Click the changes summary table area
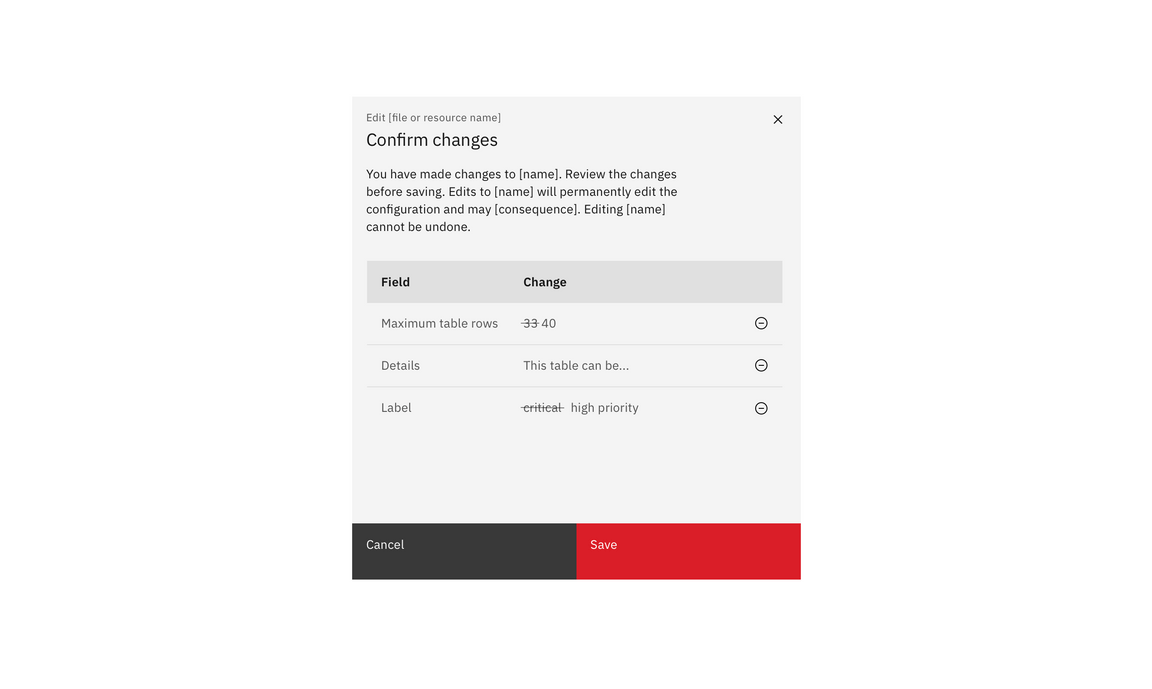1152x689 pixels. (x=574, y=345)
